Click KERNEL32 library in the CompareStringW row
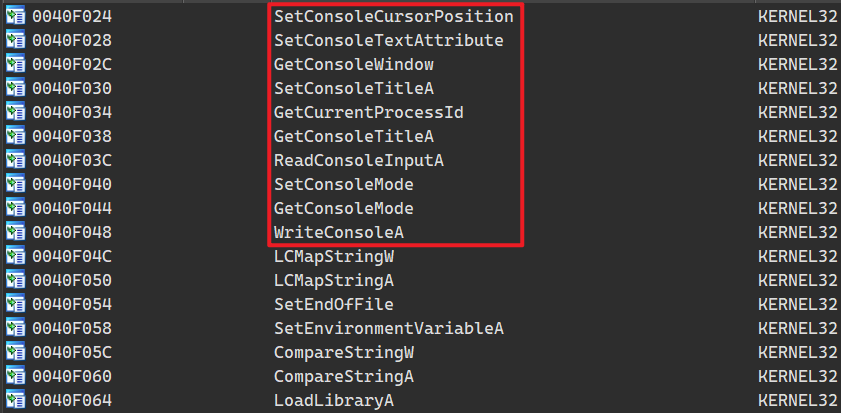The image size is (841, 413). [x=798, y=353]
